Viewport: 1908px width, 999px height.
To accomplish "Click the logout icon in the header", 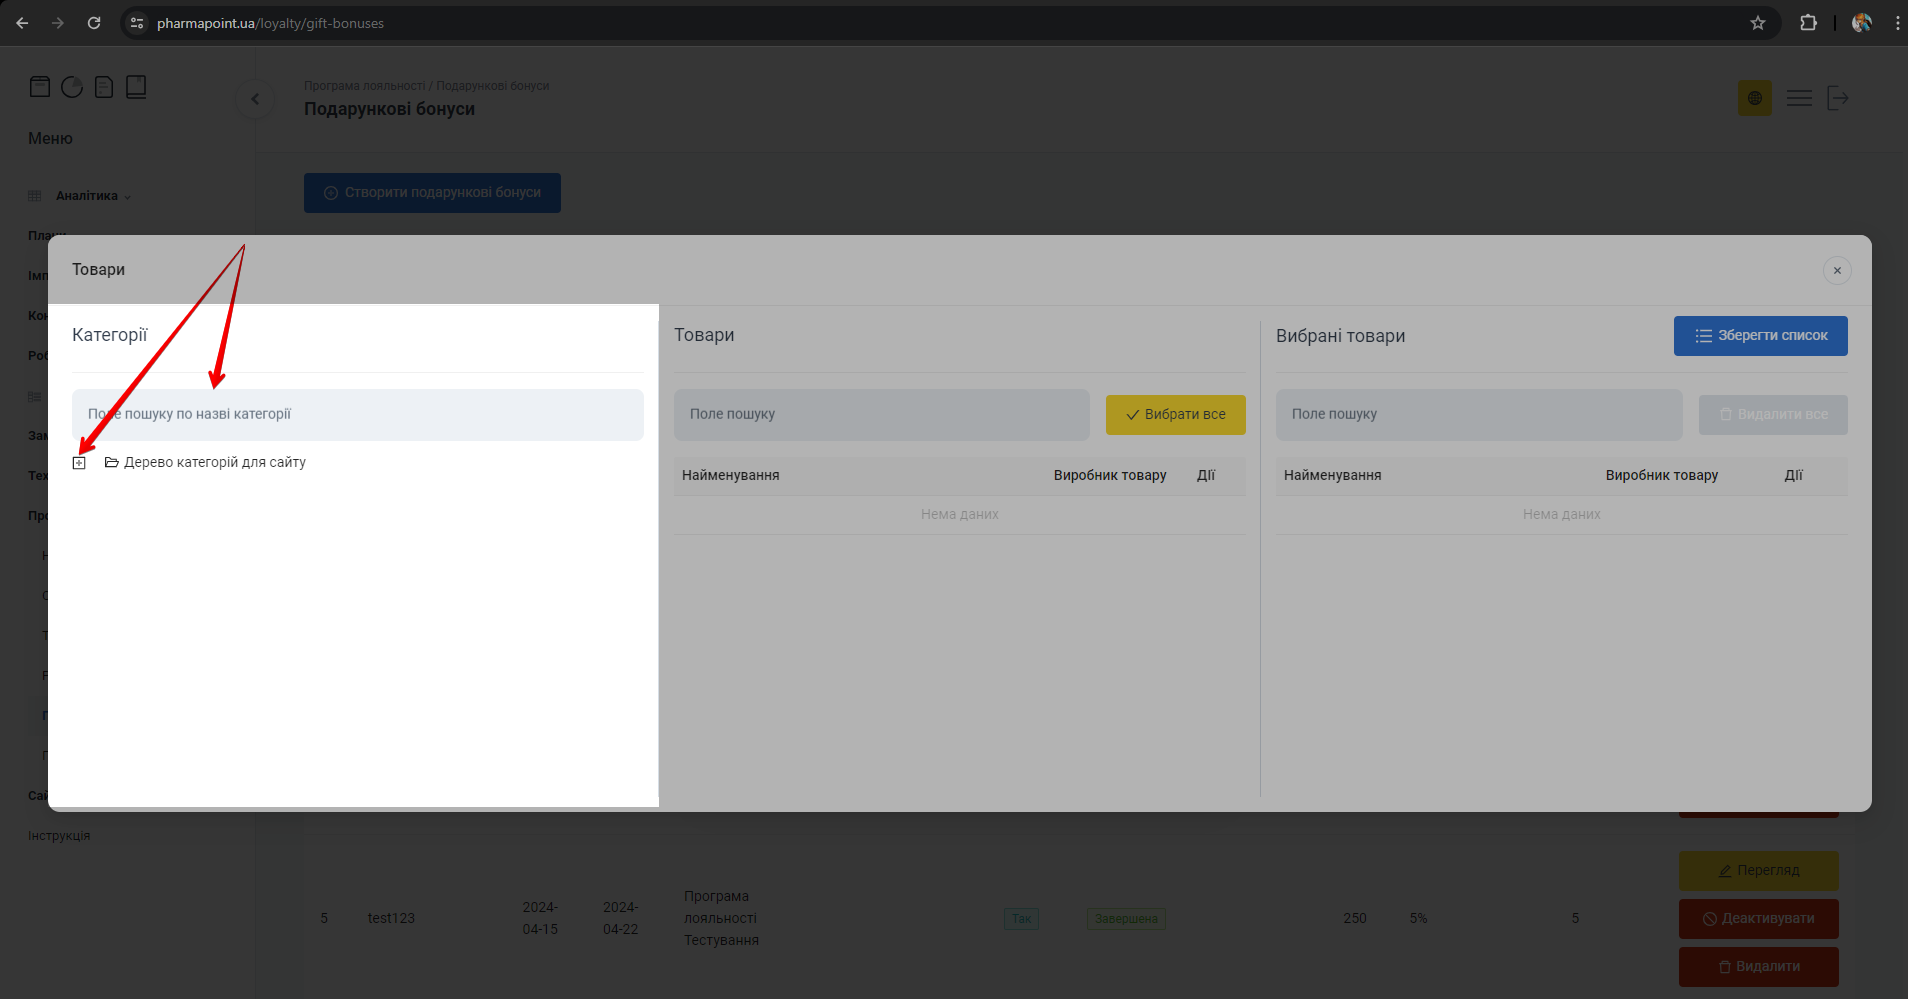I will click(x=1838, y=98).
